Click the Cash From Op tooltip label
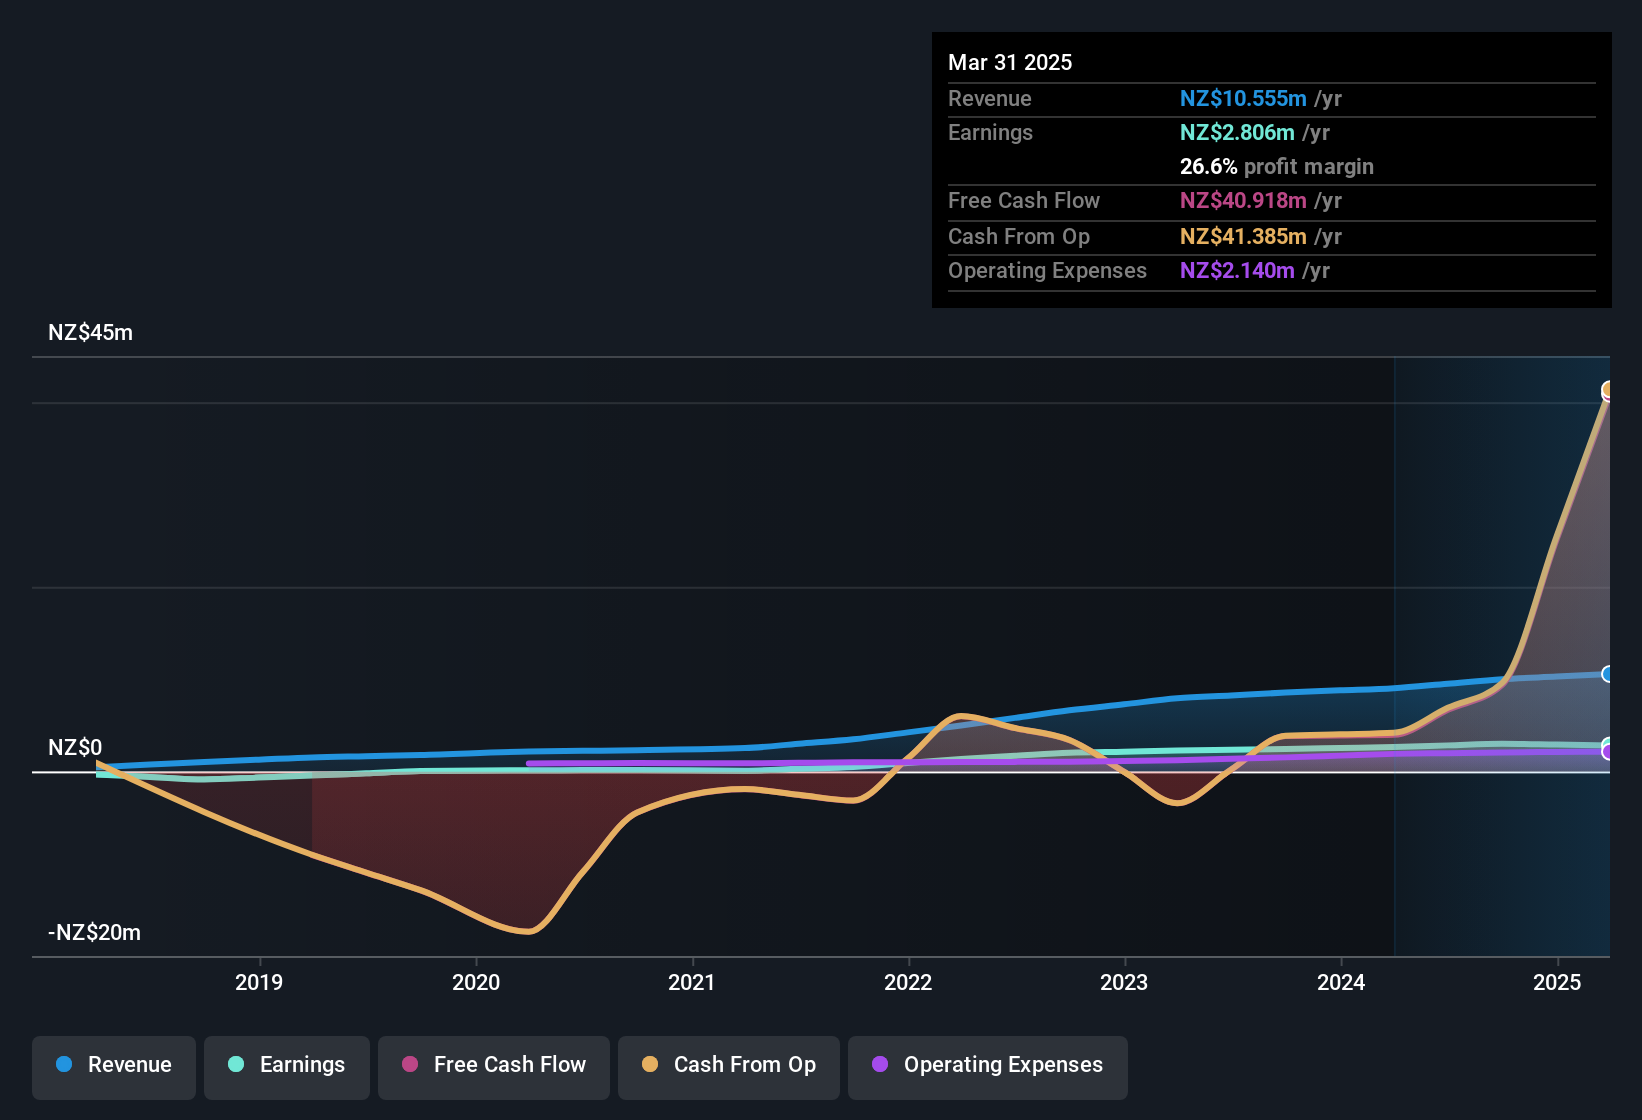1642x1120 pixels. point(1019,236)
